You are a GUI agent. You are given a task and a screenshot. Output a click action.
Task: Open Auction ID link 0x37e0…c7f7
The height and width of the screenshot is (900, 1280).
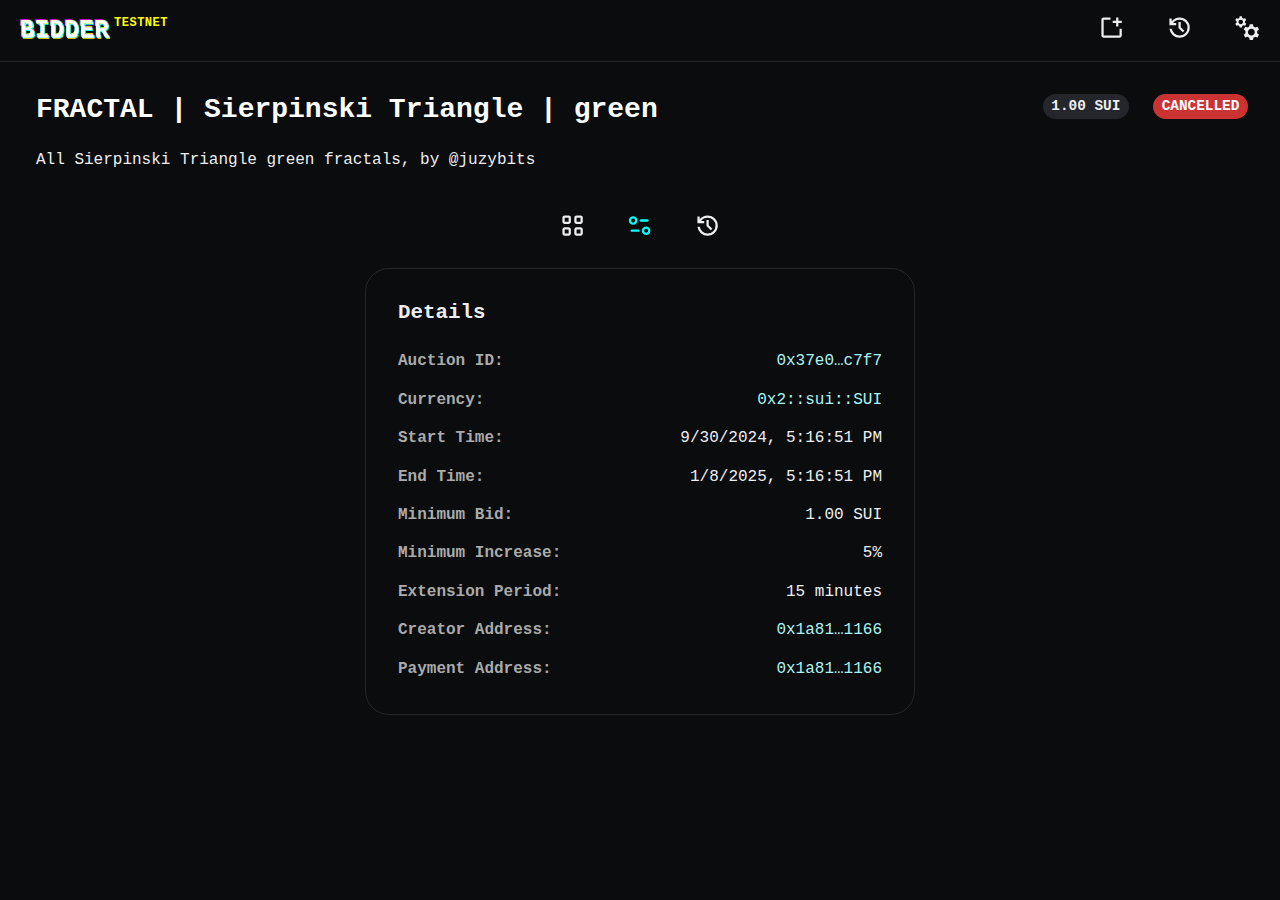(829, 360)
